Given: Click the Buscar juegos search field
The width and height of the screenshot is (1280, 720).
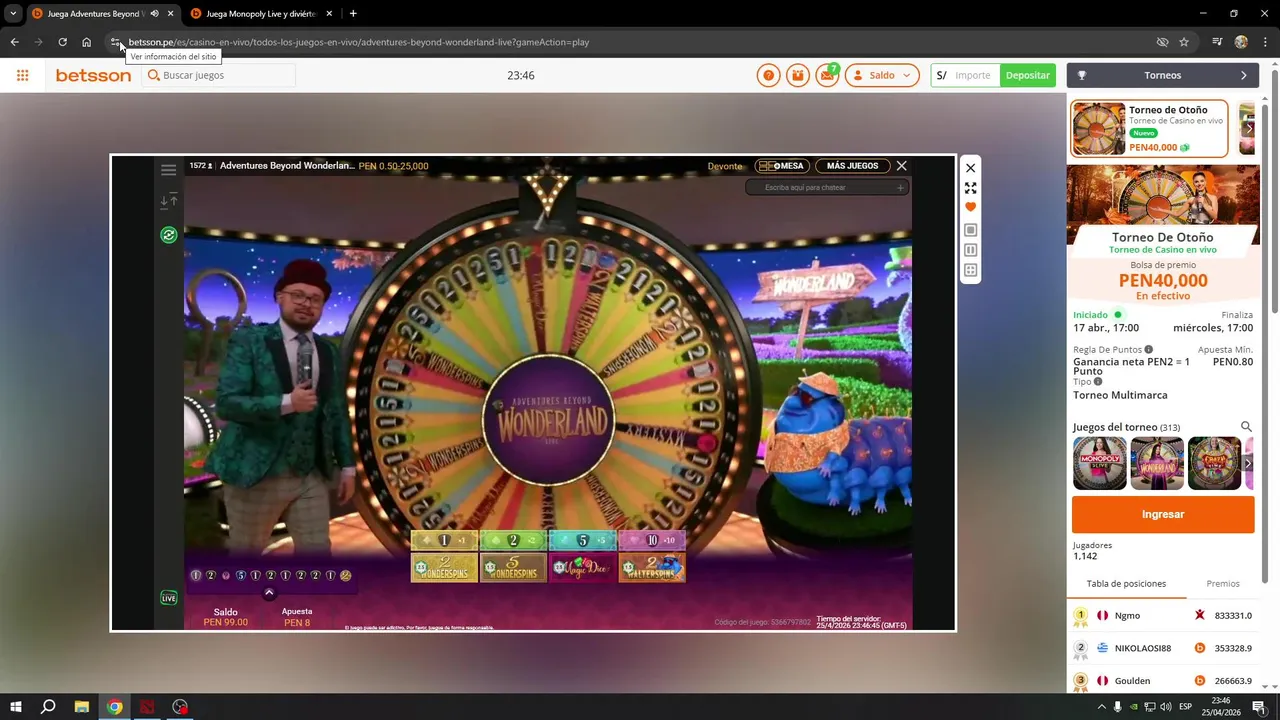Looking at the screenshot, I should tap(219, 75).
